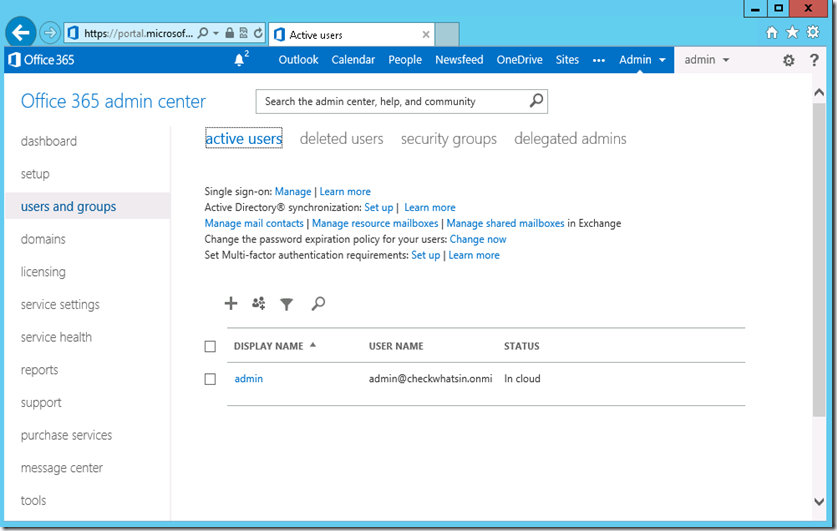The image size is (837, 531).
Task: Click Manage mail contacts link
Action: tap(254, 224)
